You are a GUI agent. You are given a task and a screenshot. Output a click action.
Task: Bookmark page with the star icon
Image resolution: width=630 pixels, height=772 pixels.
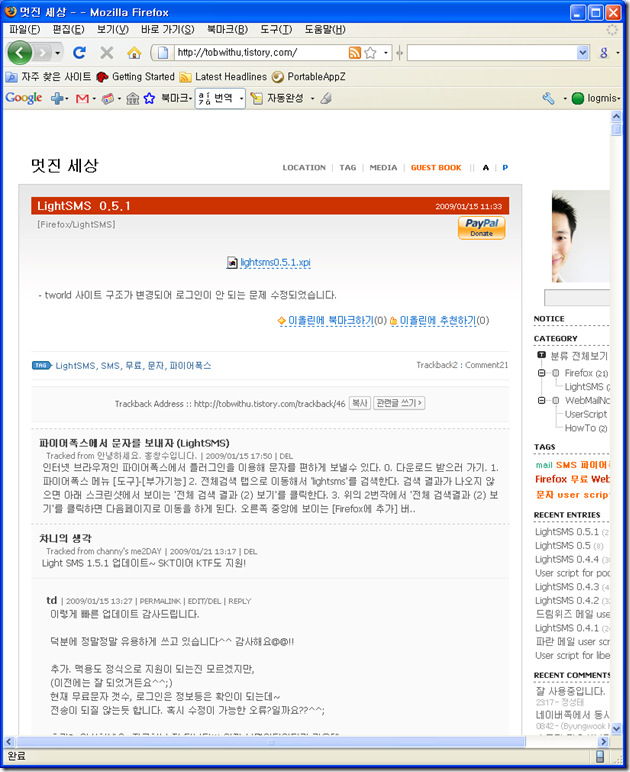click(x=371, y=53)
